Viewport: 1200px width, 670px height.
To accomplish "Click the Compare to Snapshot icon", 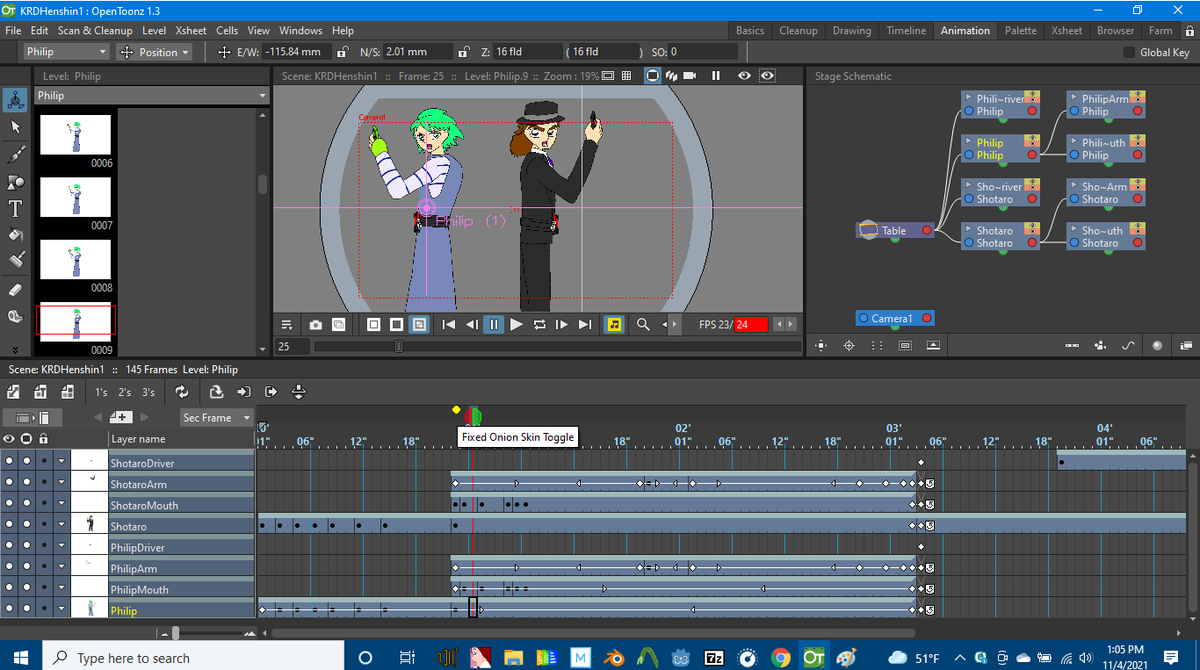I will [x=339, y=325].
